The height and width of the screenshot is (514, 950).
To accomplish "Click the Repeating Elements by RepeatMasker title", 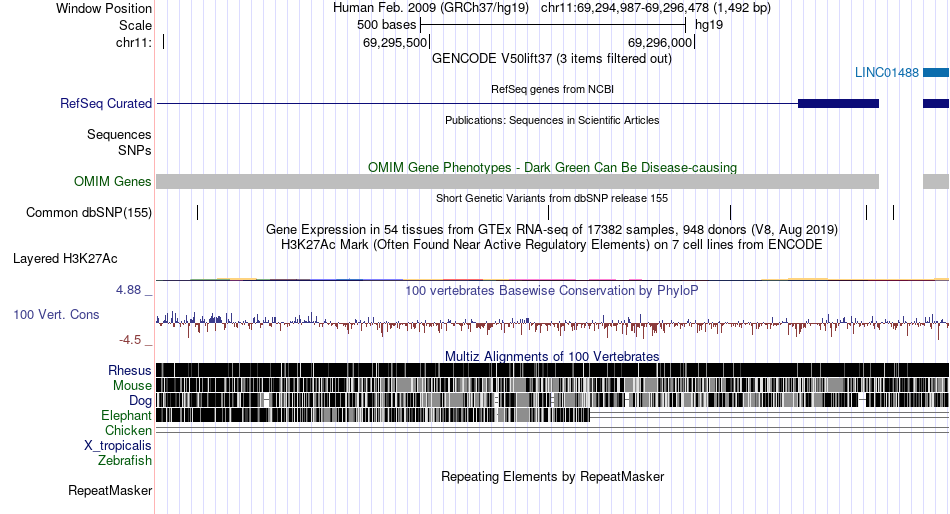I will tap(552, 476).
